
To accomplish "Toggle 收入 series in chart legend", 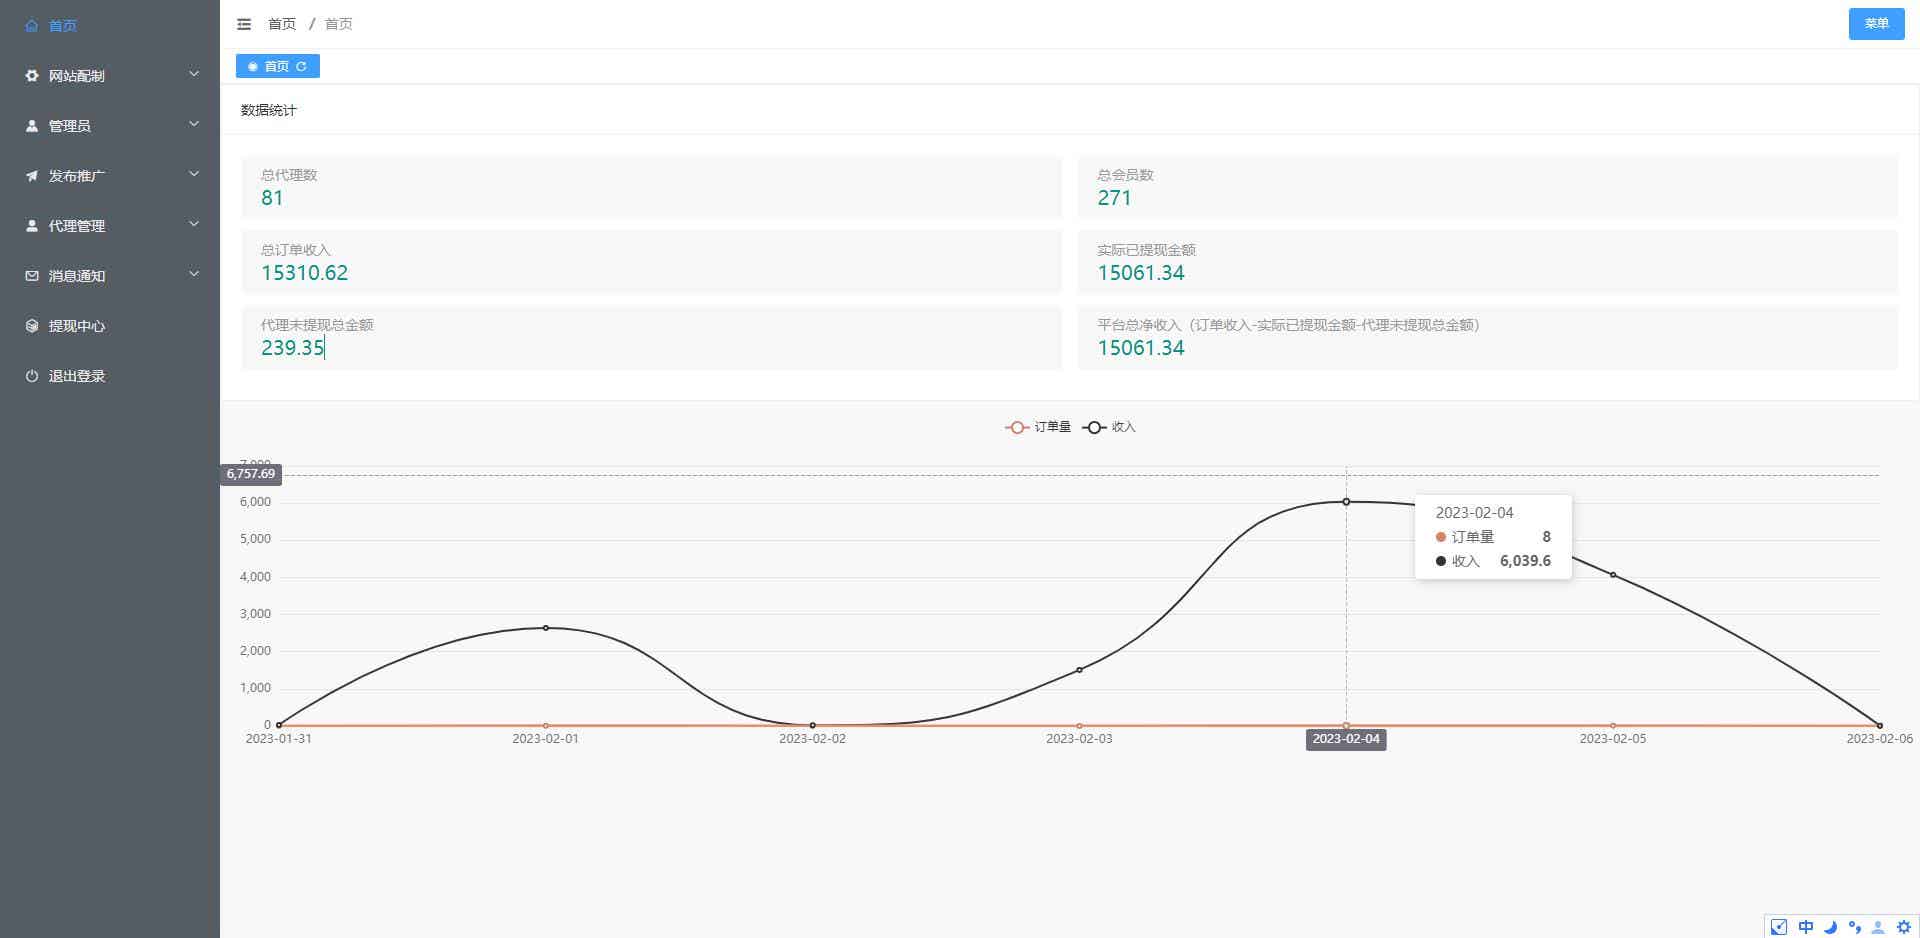I will [1110, 427].
